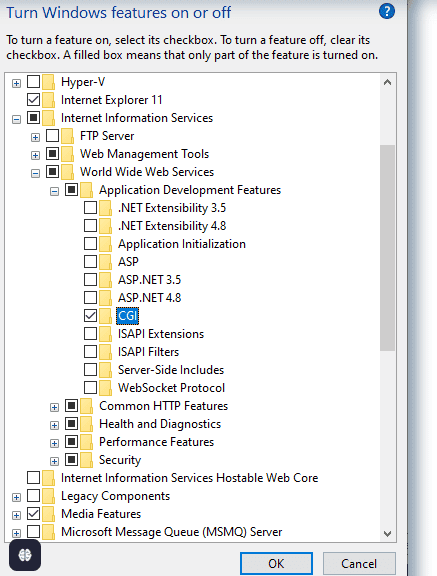
Task: Click the FTP Server folder icon
Action: click(x=68, y=136)
